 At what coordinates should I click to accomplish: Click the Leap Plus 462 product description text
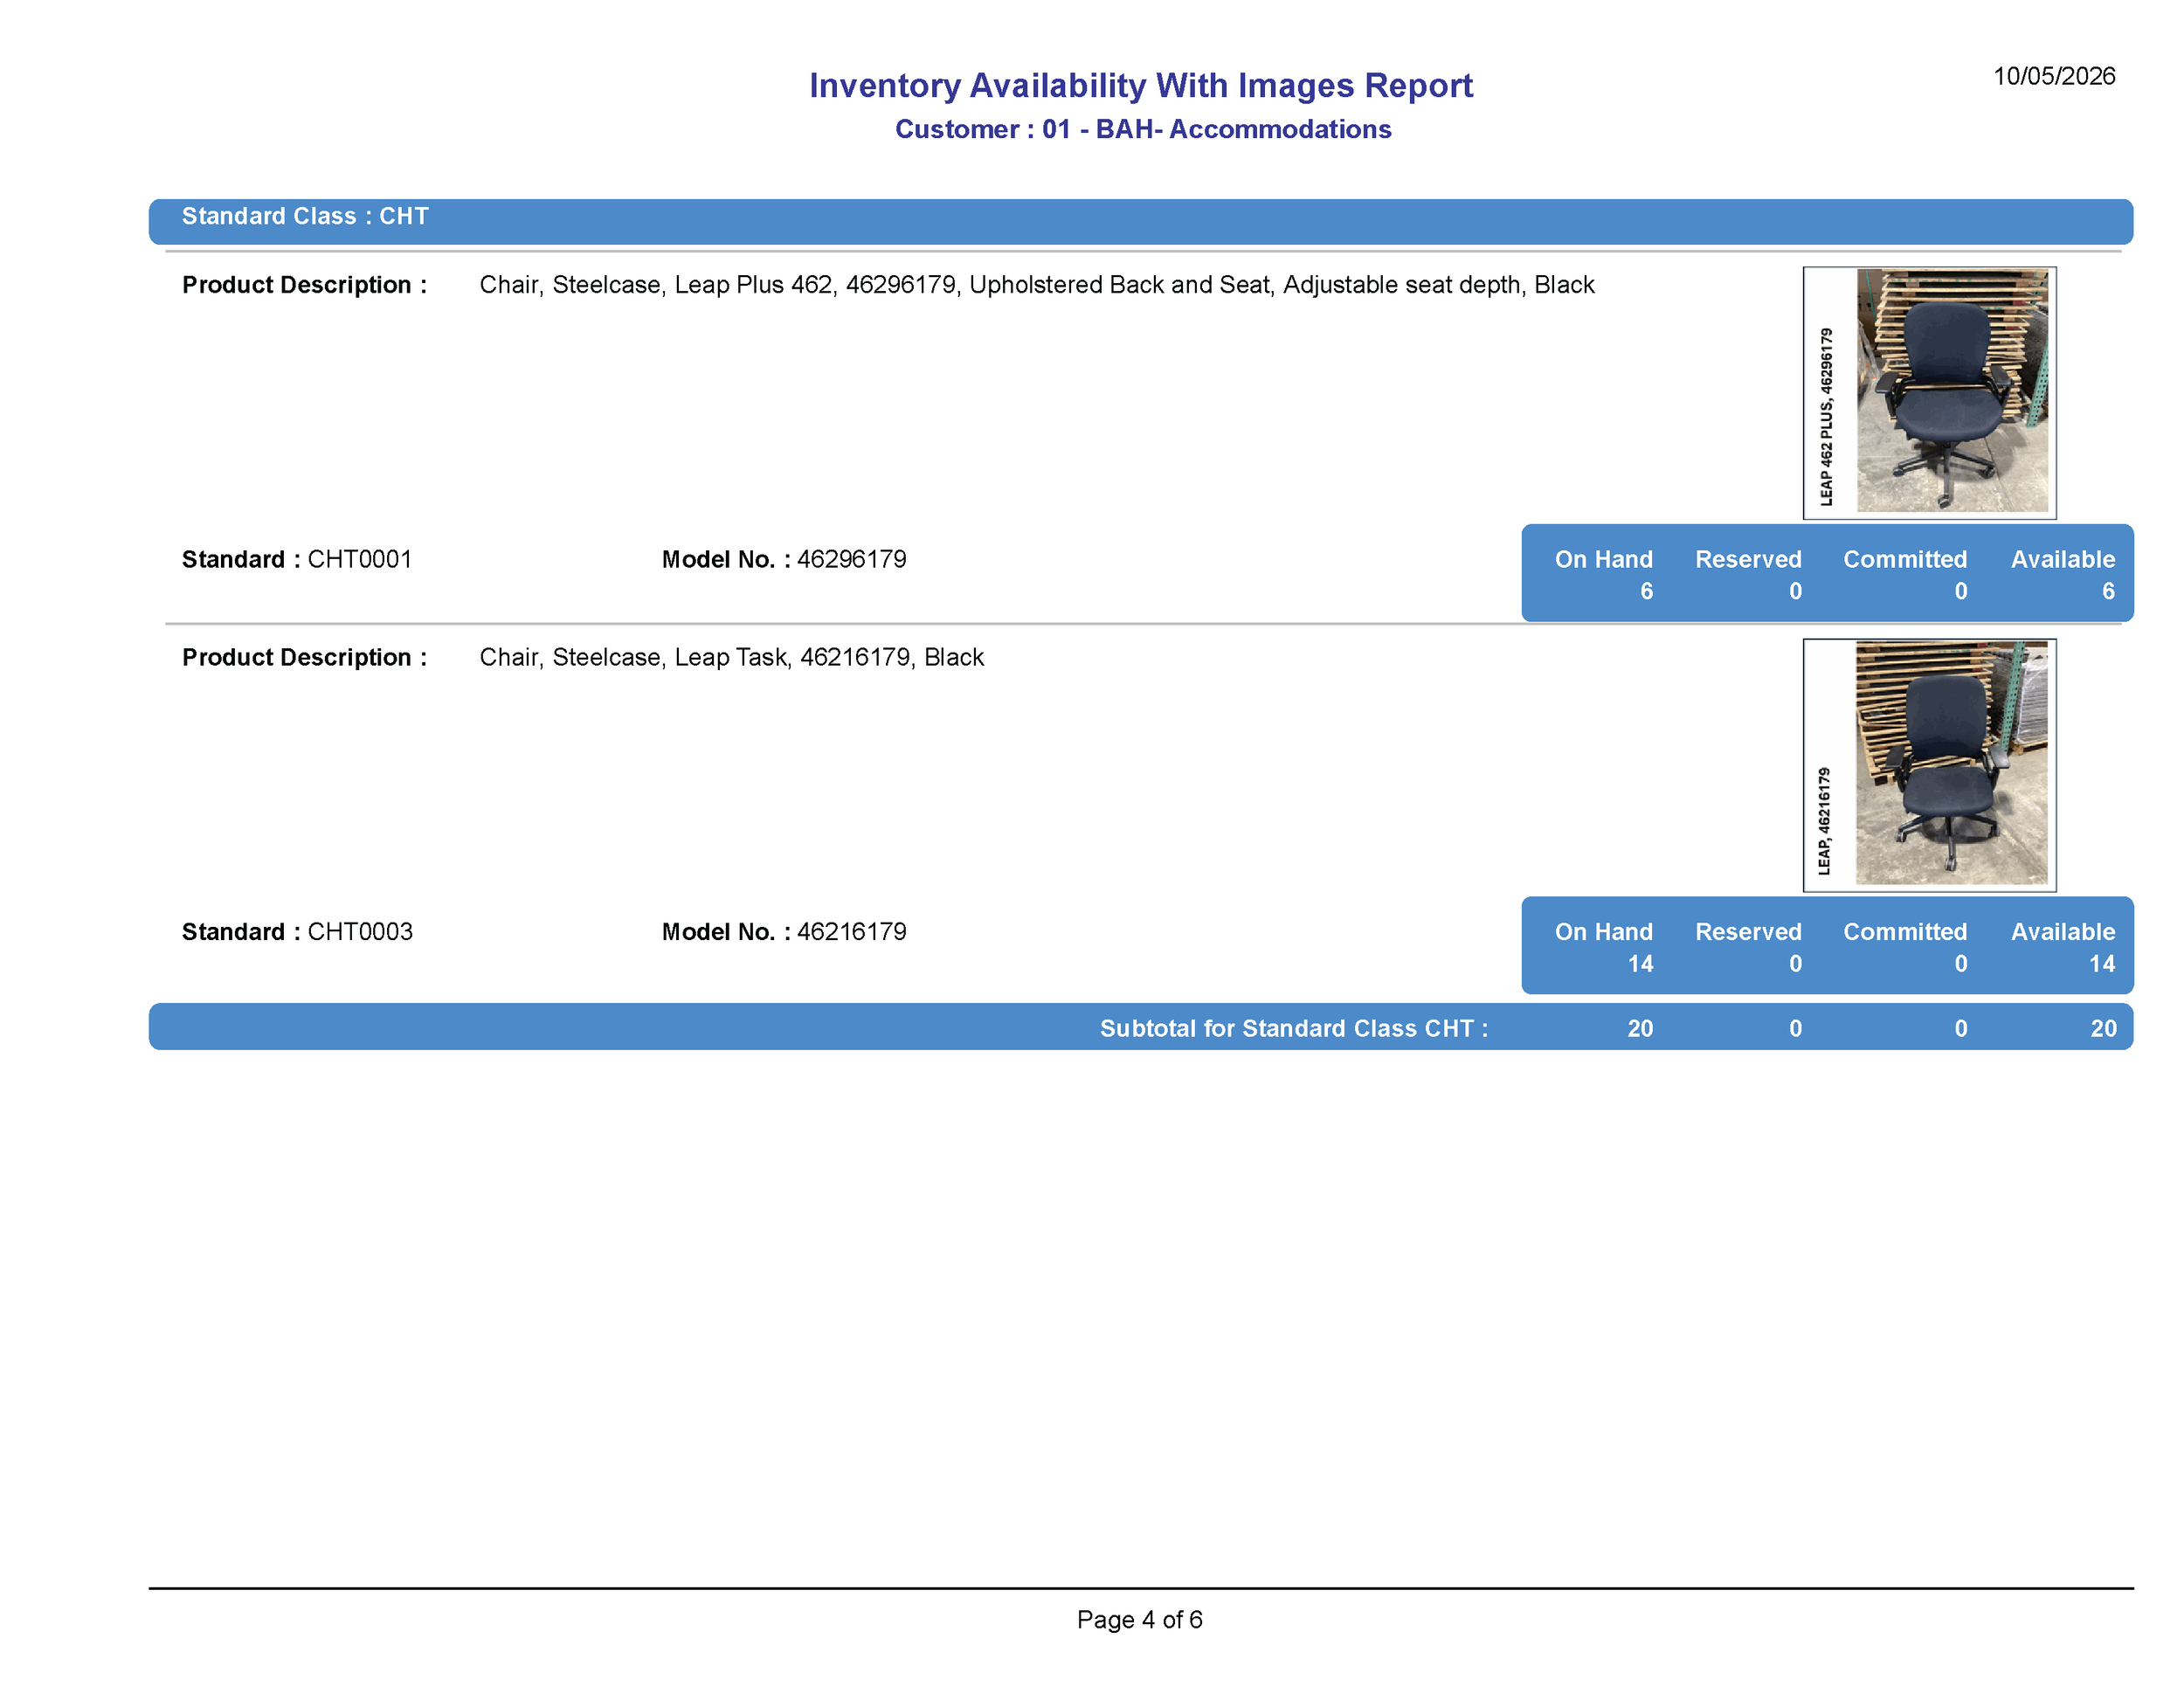1037,285
